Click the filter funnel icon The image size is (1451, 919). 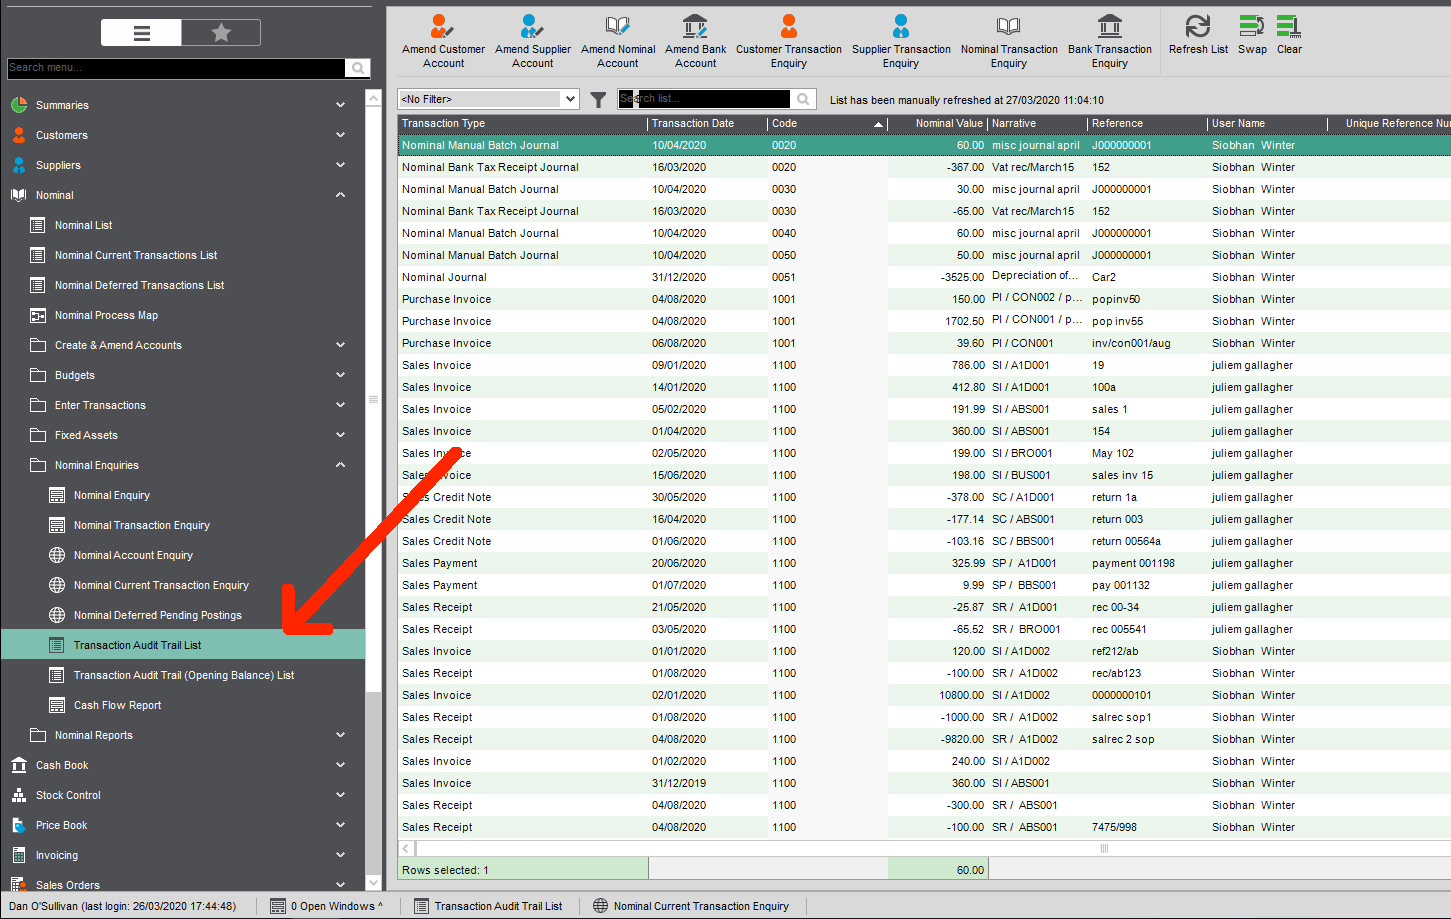point(598,99)
